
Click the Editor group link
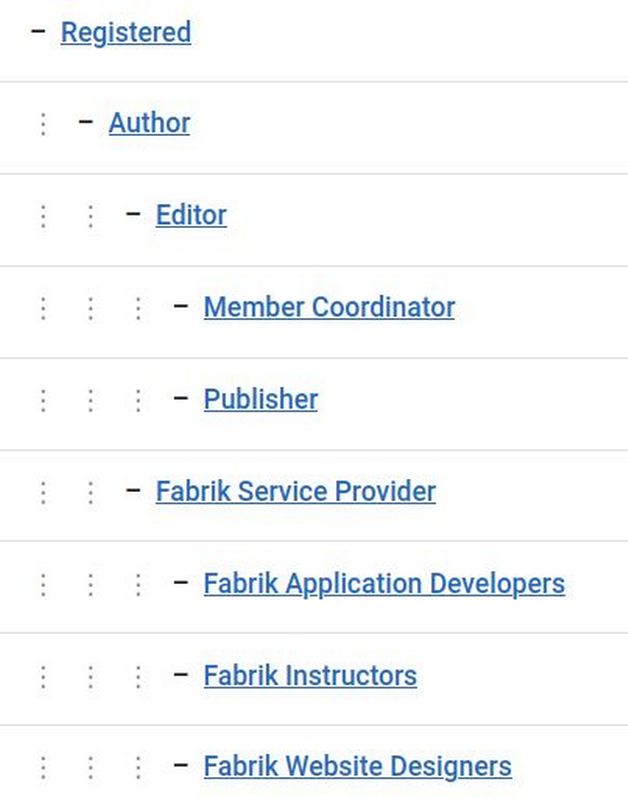(191, 215)
